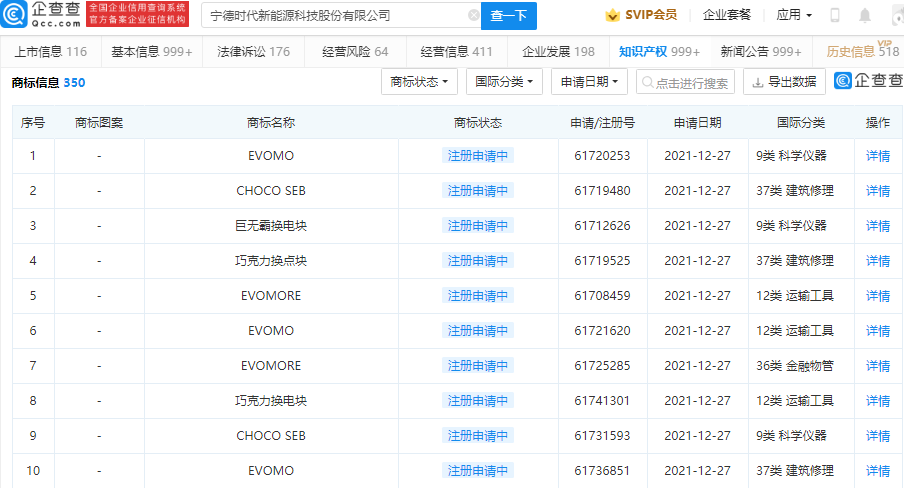Image resolution: width=904 pixels, height=488 pixels.
Task: Open 详情 for 巨无霸换电块 row
Action: tap(877, 226)
